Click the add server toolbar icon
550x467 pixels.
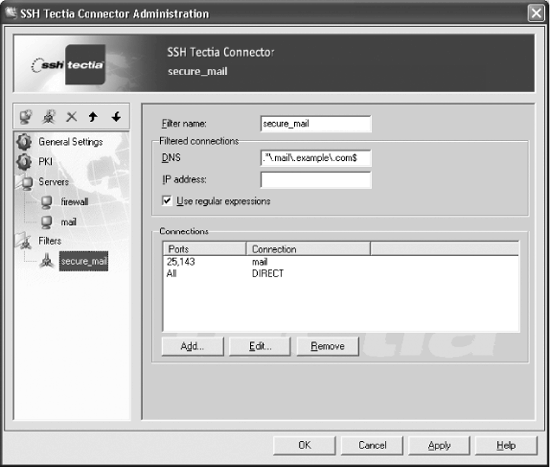click(26, 116)
